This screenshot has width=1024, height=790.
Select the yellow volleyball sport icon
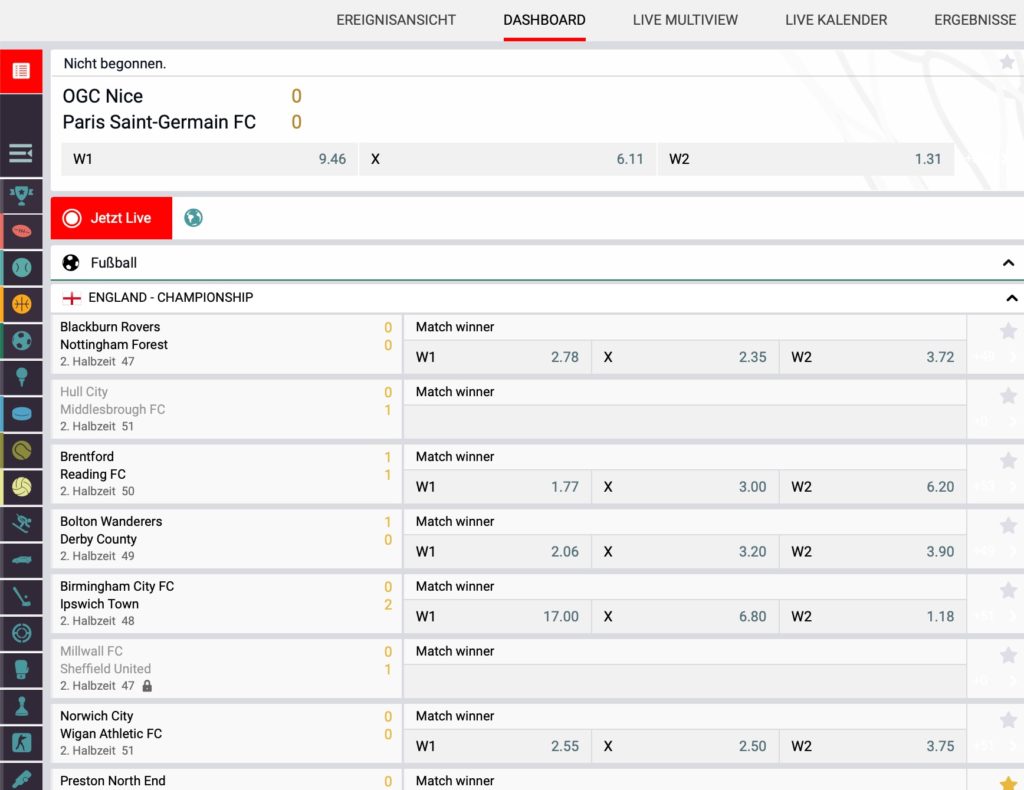[x=21, y=487]
